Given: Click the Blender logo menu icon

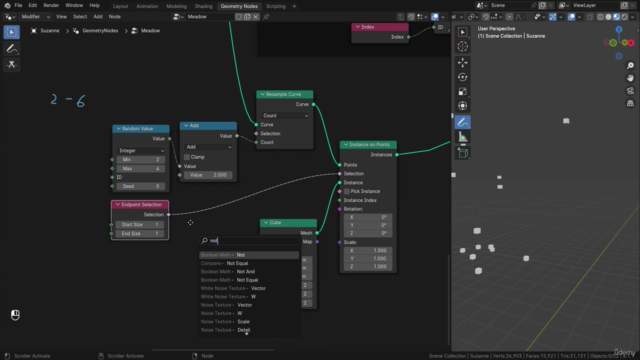Looking at the screenshot, I should (x=7, y=6).
